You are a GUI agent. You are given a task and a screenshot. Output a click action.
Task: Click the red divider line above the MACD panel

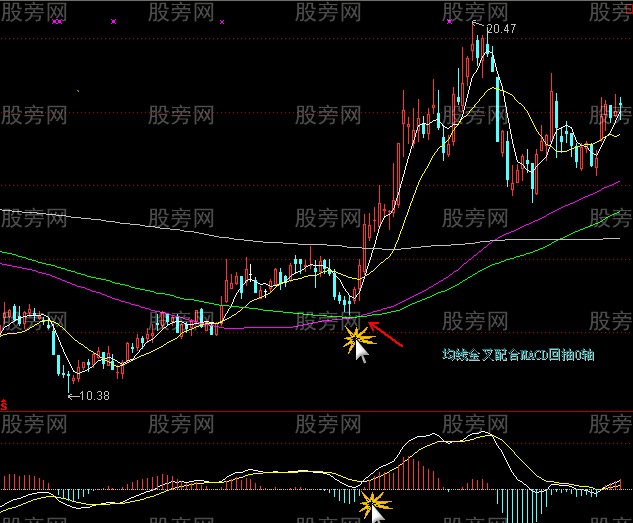tap(316, 410)
